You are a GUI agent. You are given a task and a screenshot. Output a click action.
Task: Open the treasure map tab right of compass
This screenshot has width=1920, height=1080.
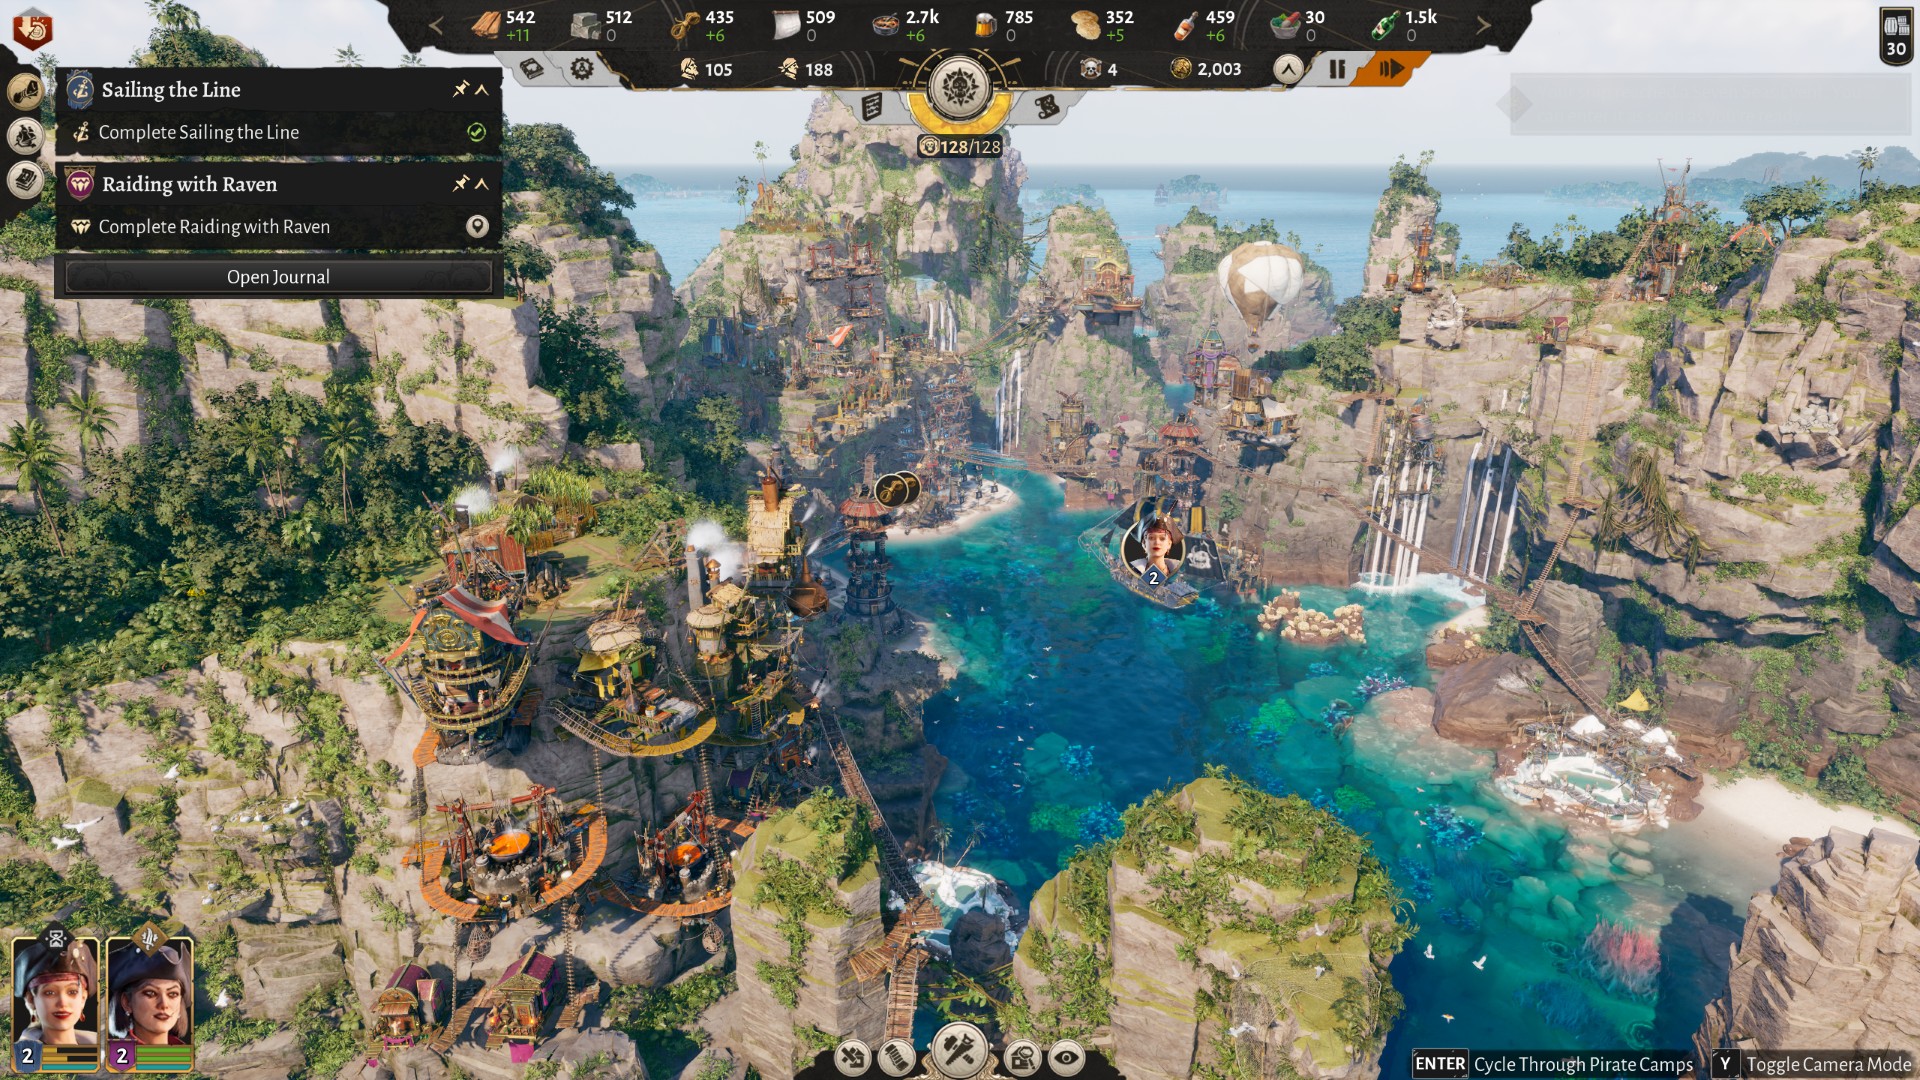pyautogui.click(x=1047, y=105)
